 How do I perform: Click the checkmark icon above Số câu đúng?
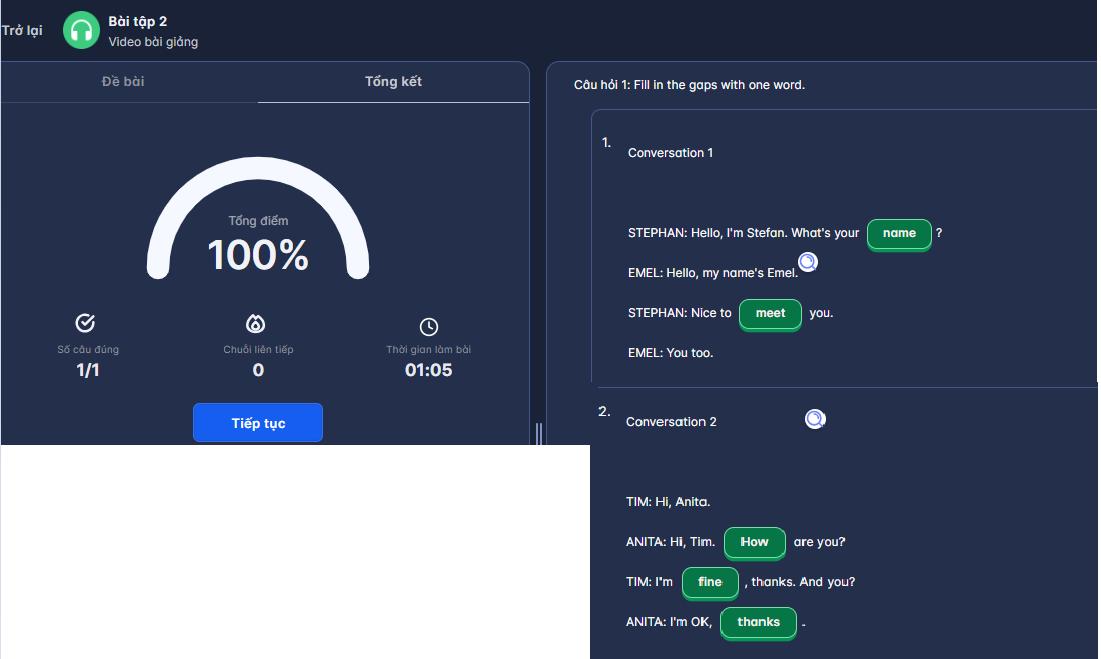[85, 323]
